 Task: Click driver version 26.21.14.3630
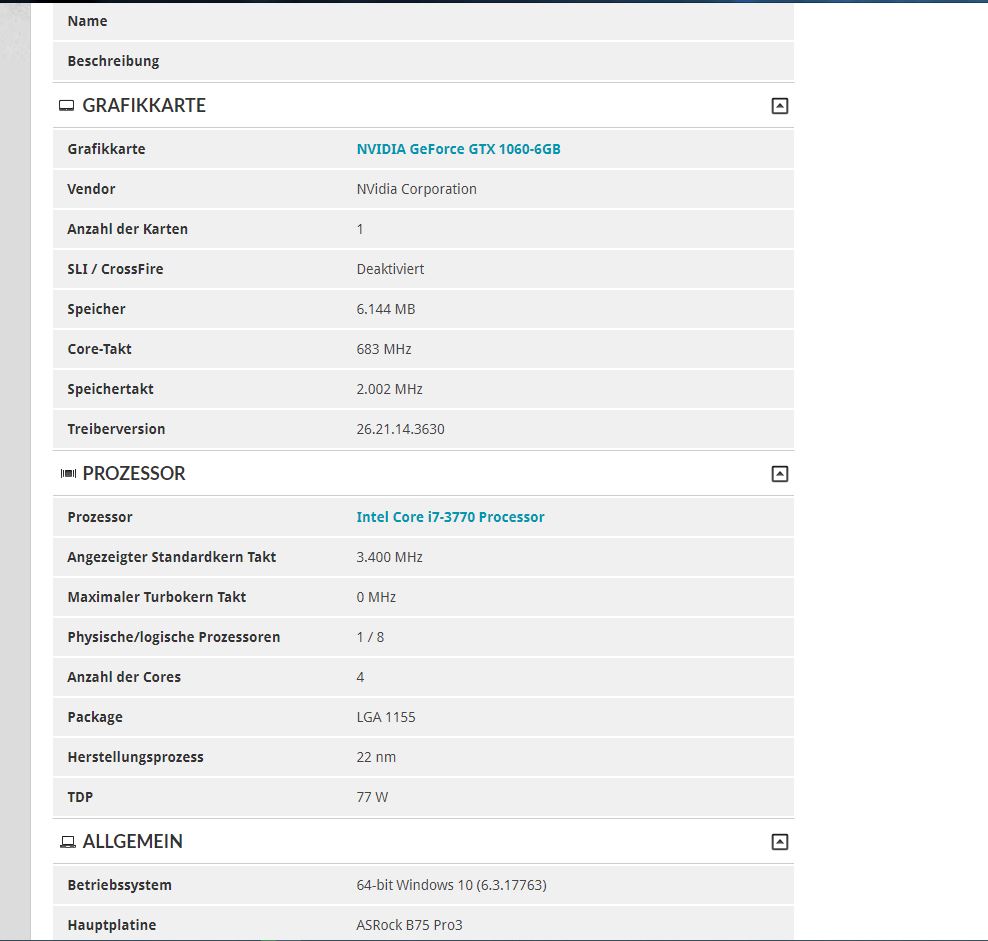pyautogui.click(x=400, y=429)
